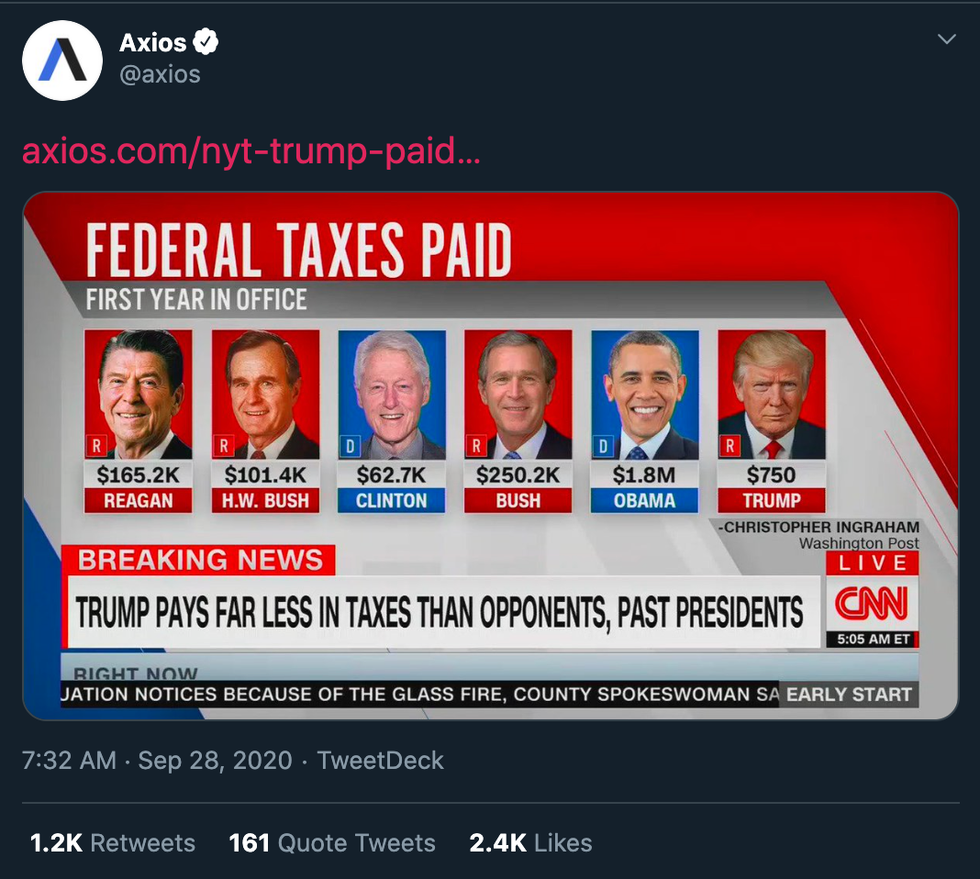Click the BREAKING NEWS banner

(200, 560)
